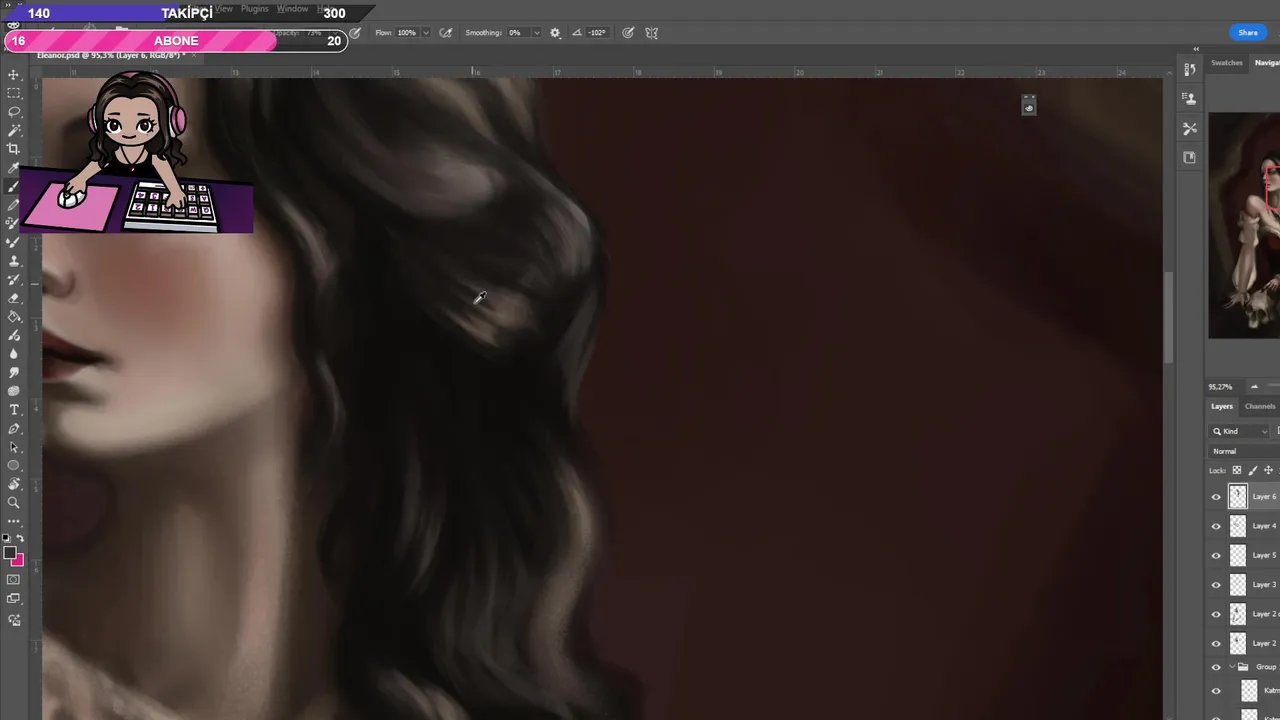1280x720 pixels.
Task: Select the Move tool
Action: click(14, 75)
